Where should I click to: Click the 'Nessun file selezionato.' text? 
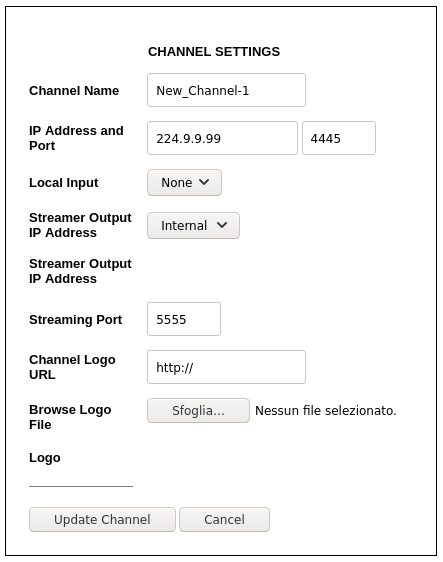325,410
